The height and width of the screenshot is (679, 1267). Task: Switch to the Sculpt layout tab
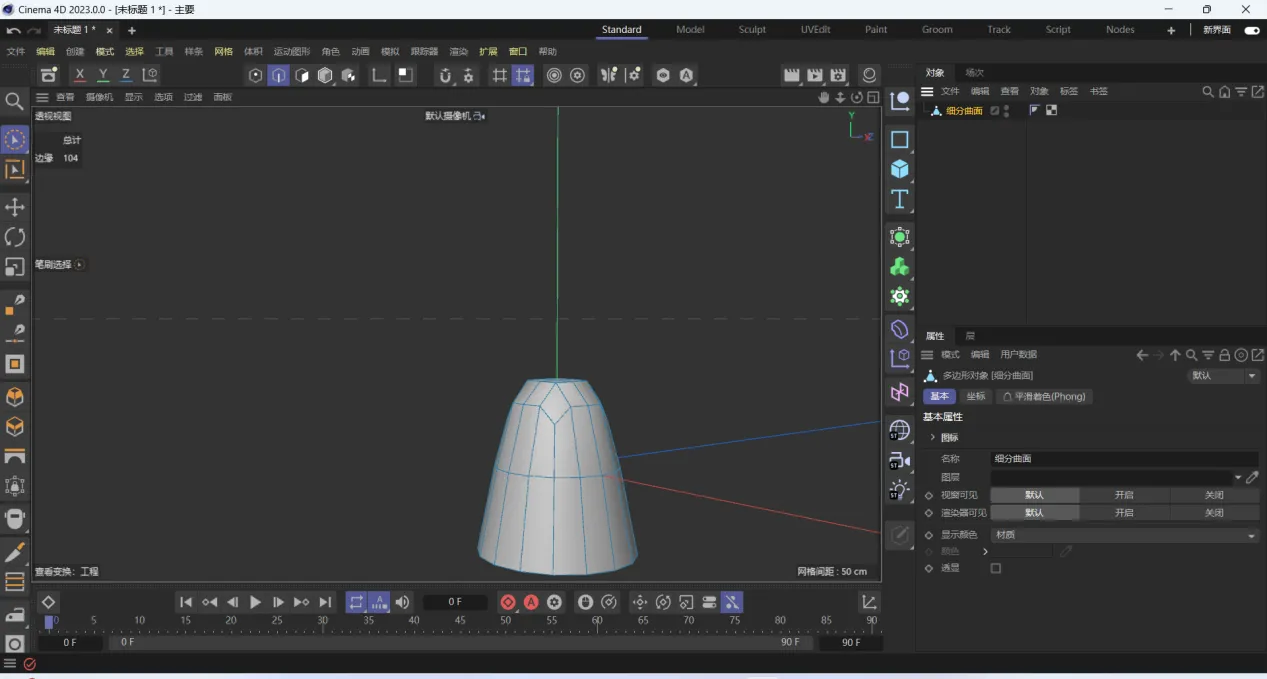[752, 30]
